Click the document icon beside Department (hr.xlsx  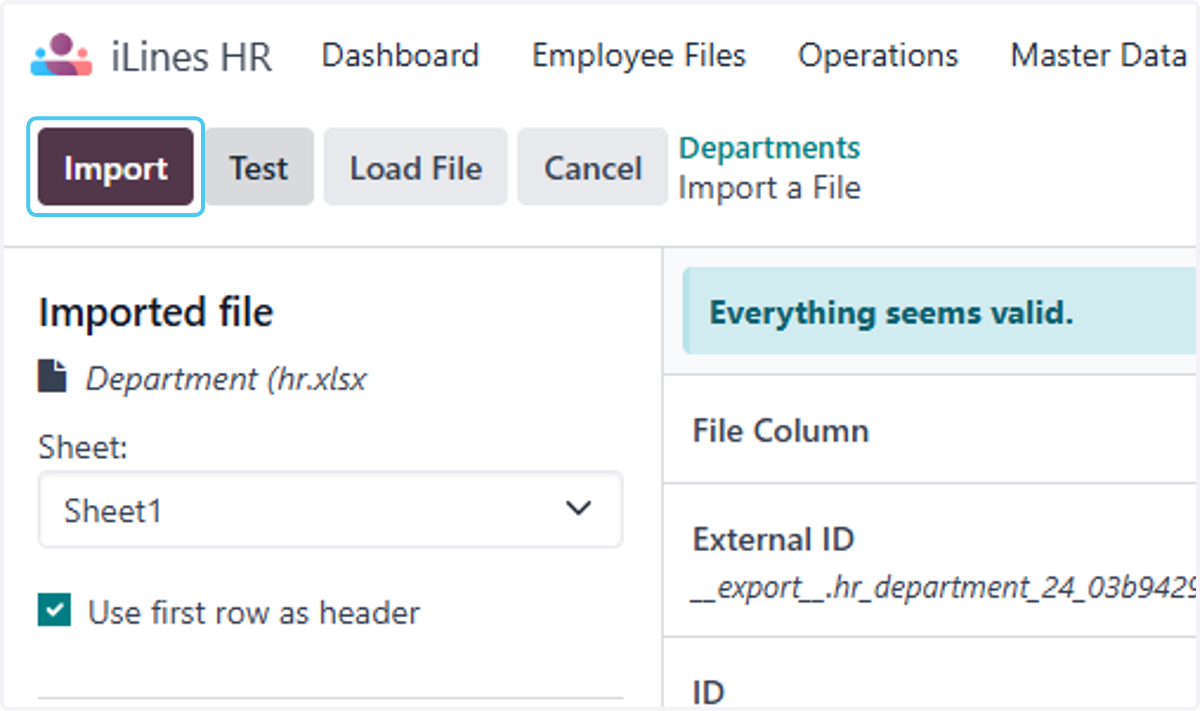point(52,378)
